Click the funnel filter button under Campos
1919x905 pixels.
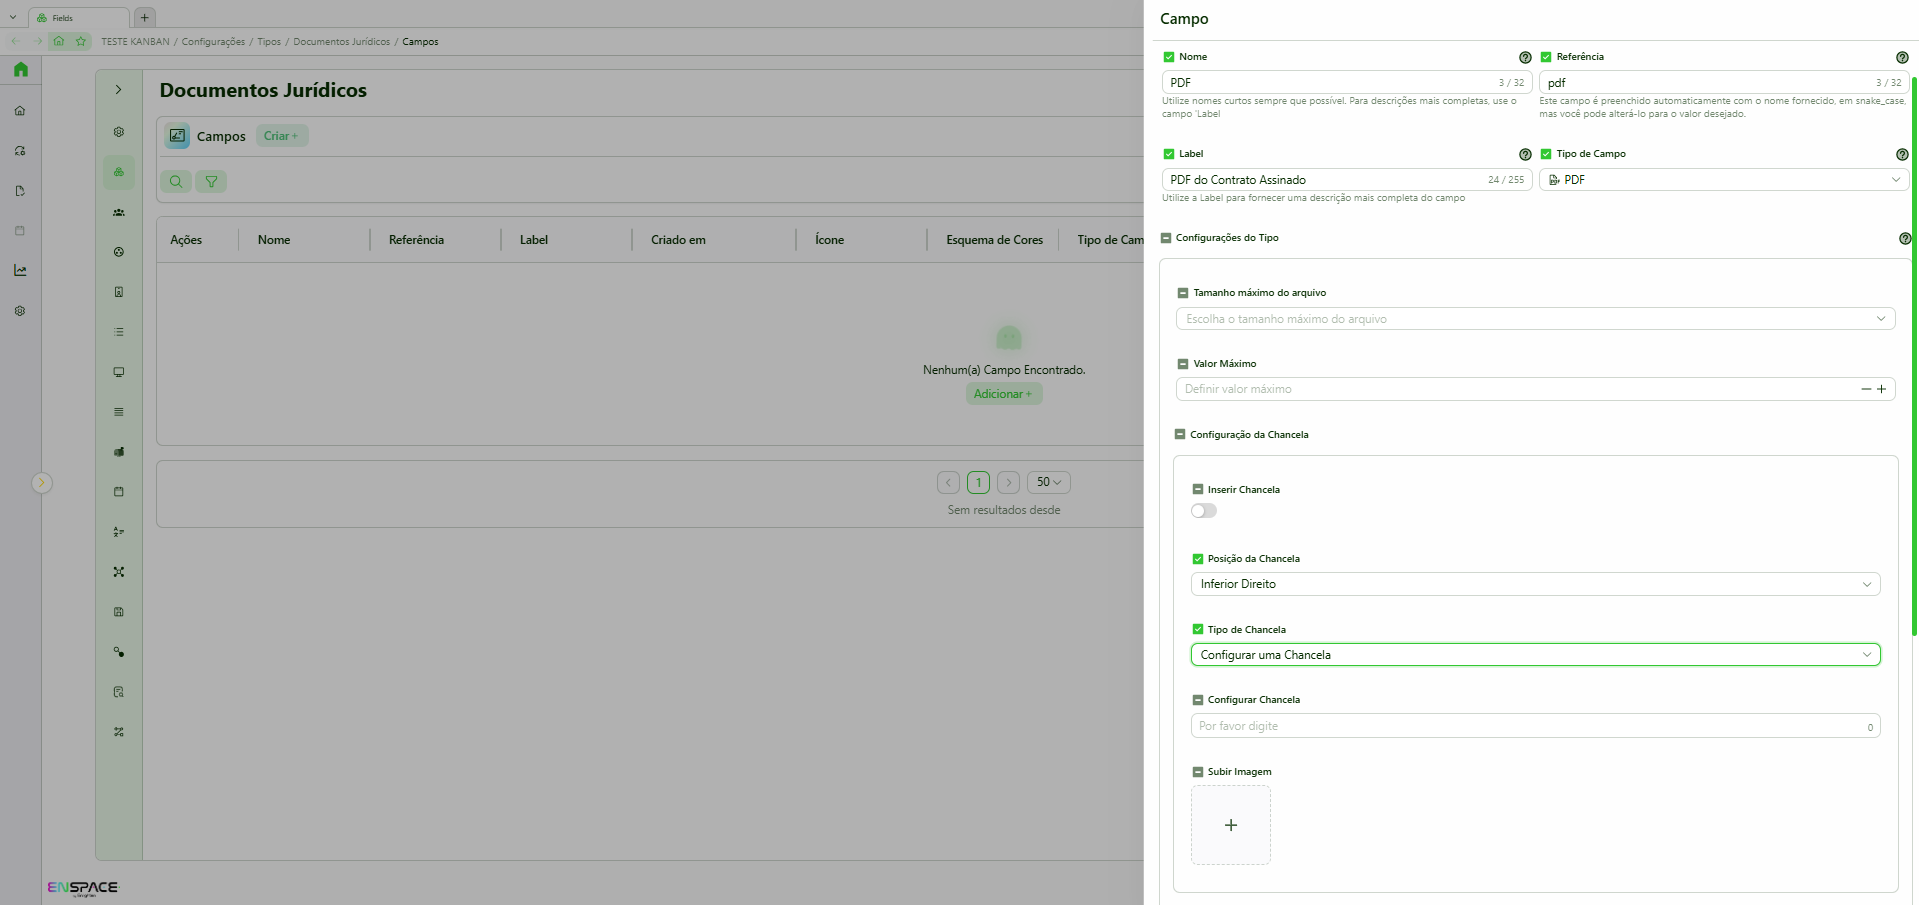[211, 181]
